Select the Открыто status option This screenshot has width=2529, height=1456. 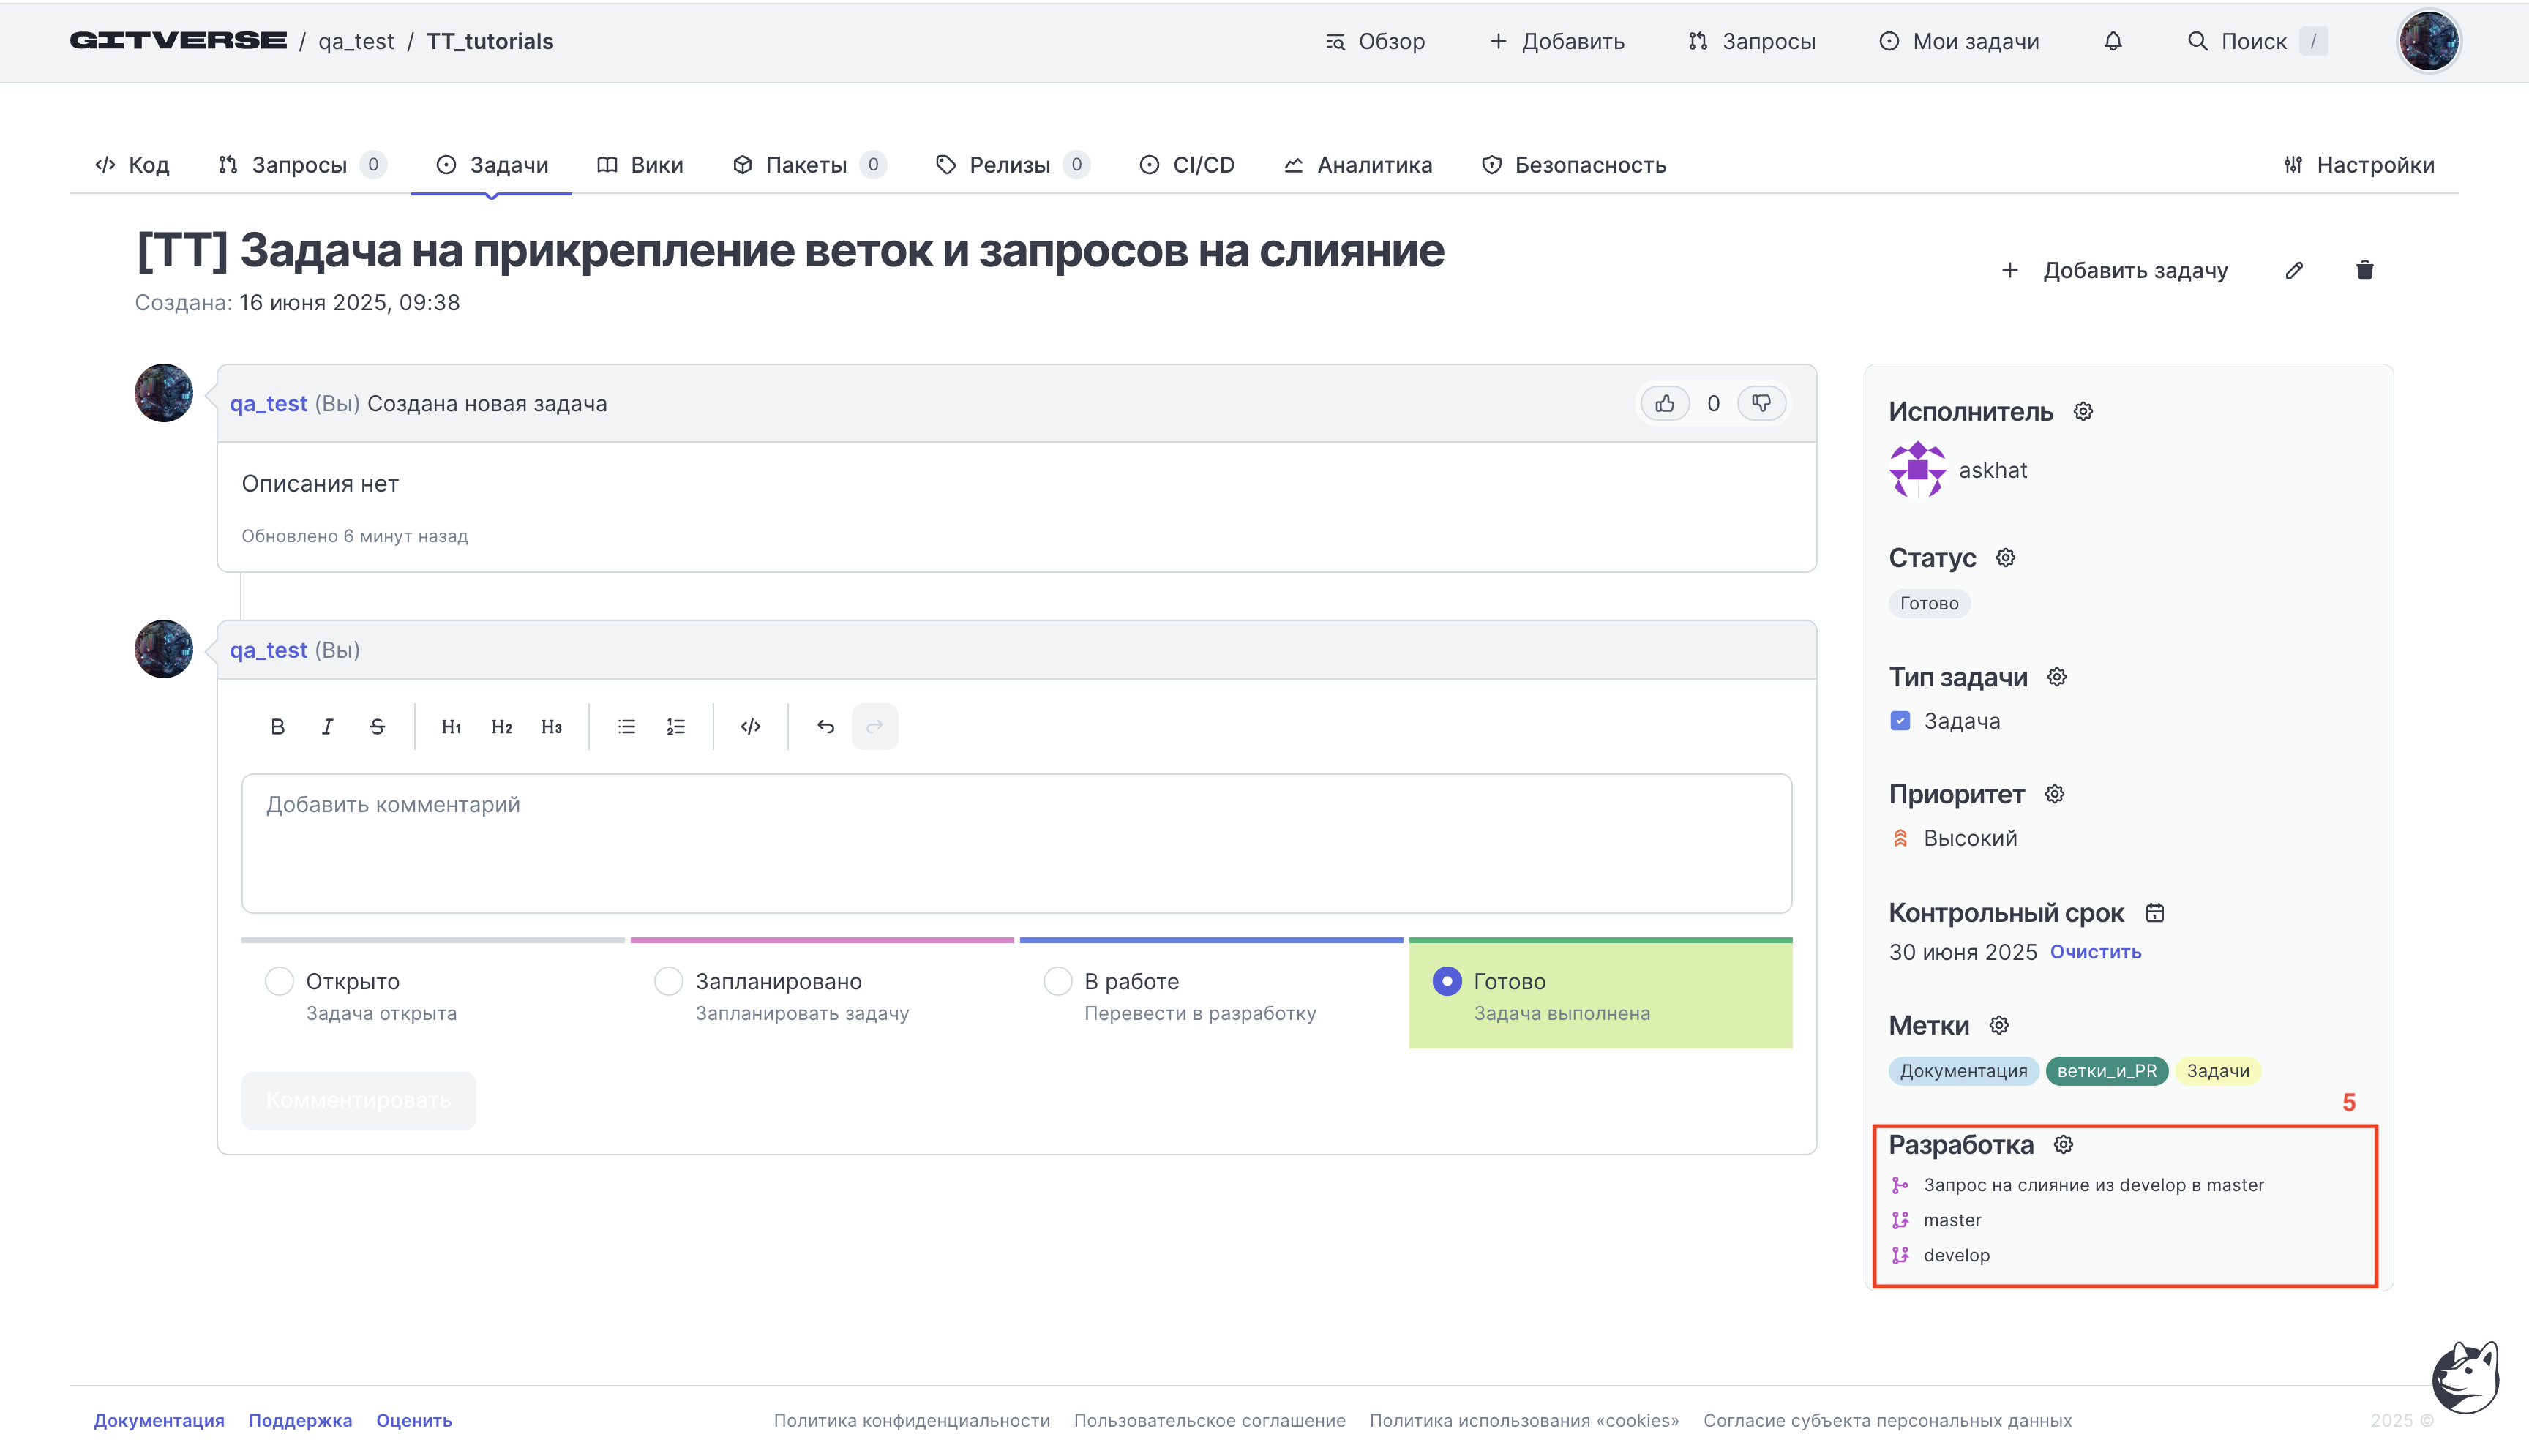pos(280,982)
